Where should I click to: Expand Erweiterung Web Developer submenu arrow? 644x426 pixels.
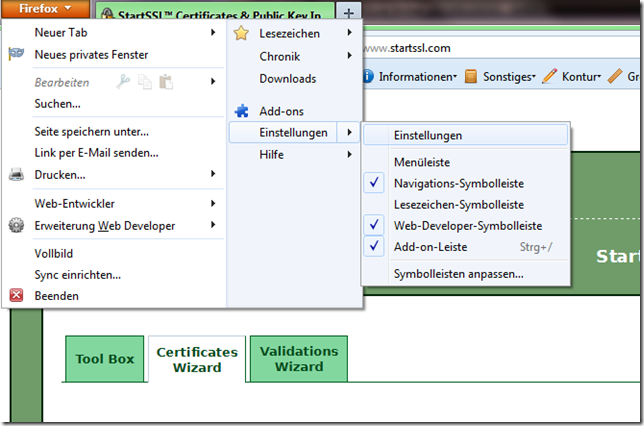(x=213, y=225)
